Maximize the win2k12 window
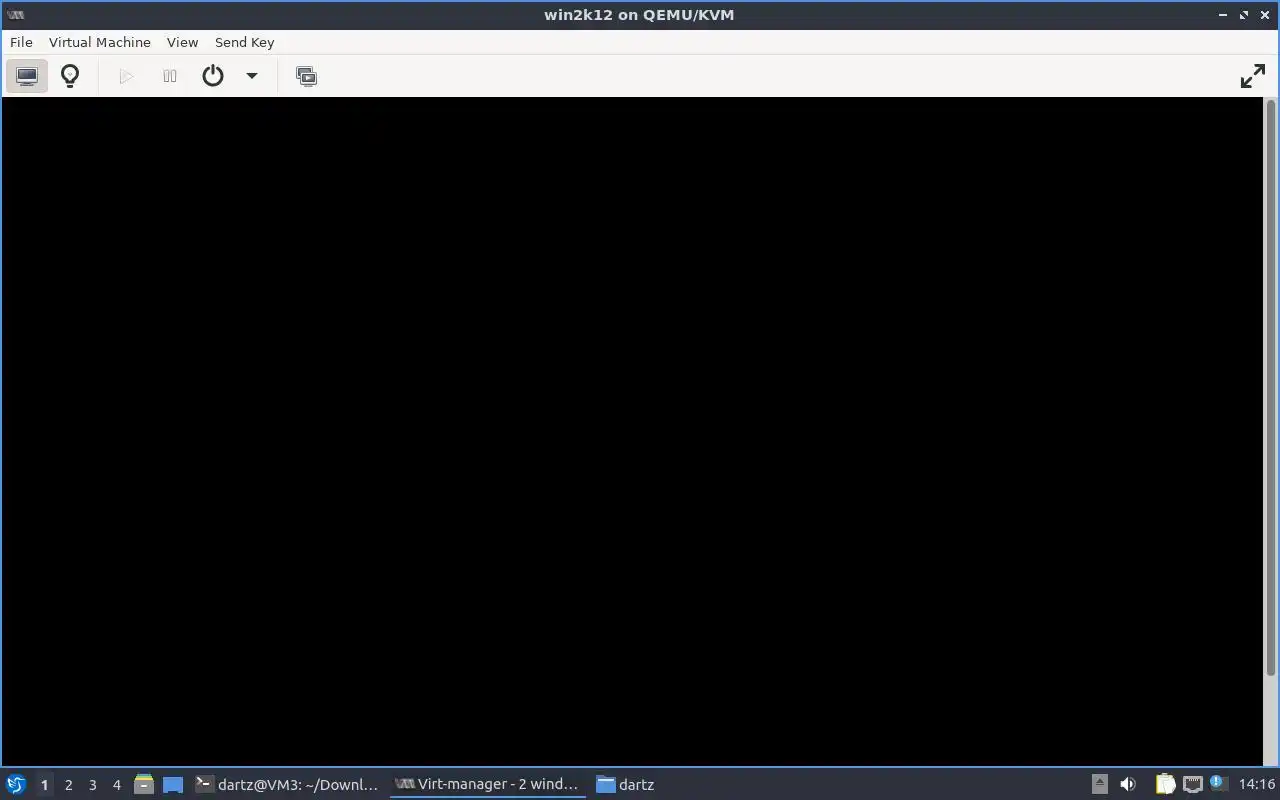This screenshot has width=1280, height=800. (1244, 15)
